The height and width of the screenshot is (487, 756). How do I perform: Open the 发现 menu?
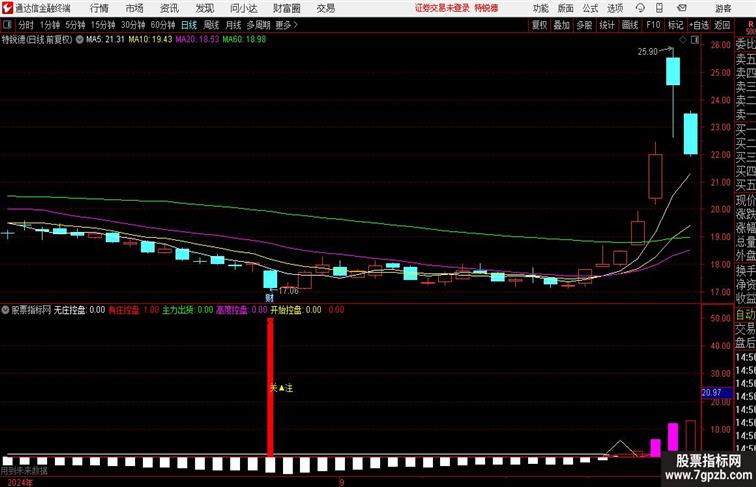click(204, 8)
